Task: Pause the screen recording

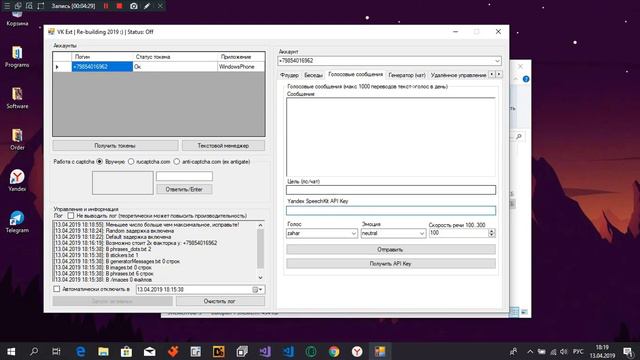Action: 106,6
